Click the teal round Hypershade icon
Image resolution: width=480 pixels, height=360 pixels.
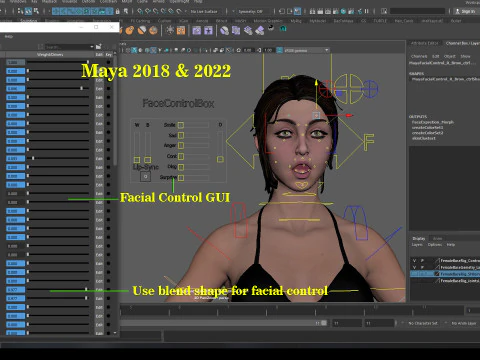tap(343, 11)
